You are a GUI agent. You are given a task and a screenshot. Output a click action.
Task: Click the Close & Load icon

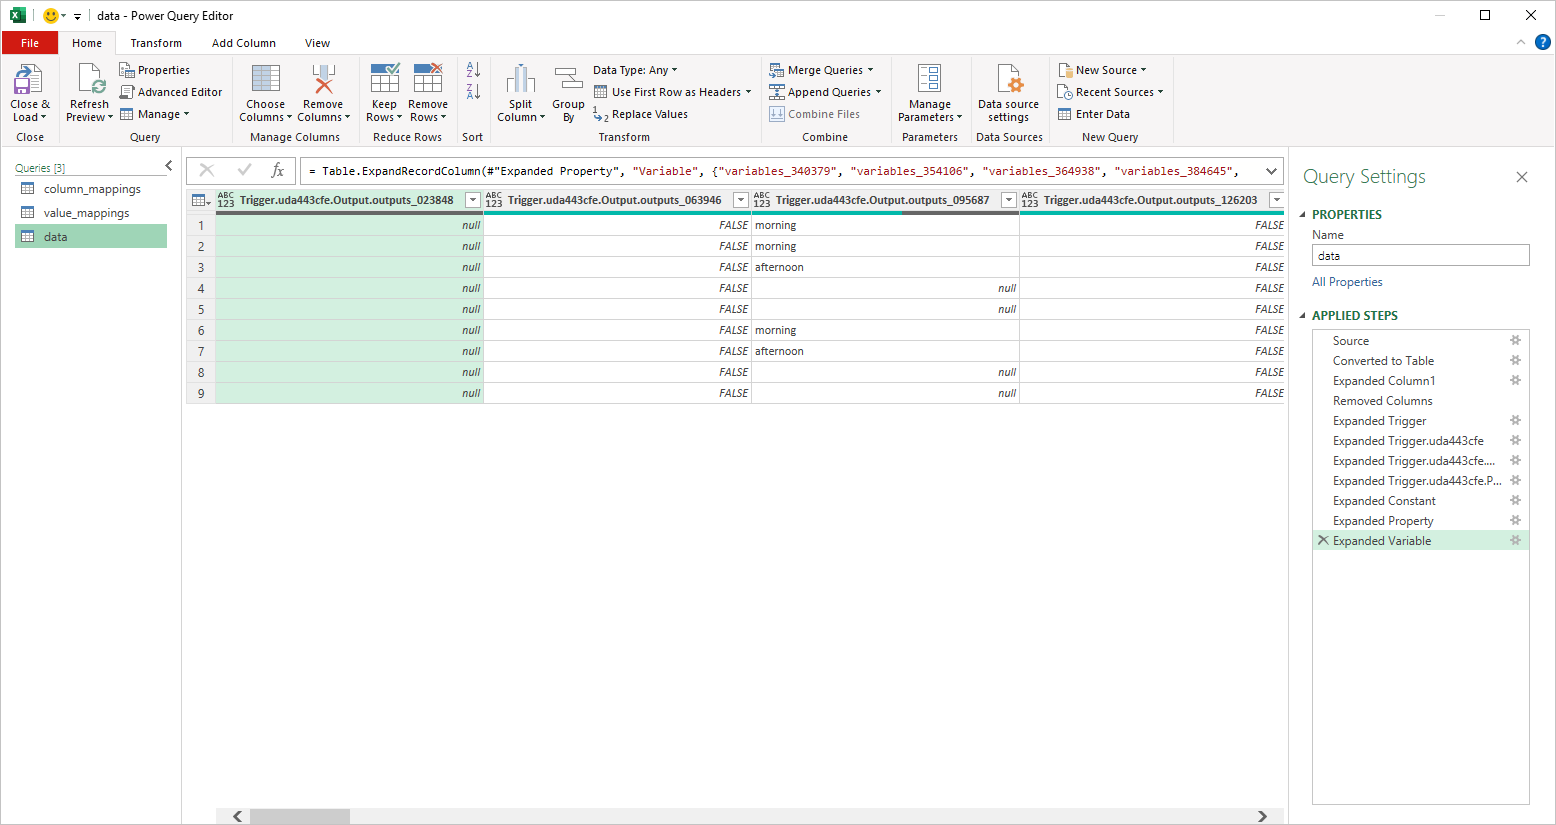tap(27, 80)
